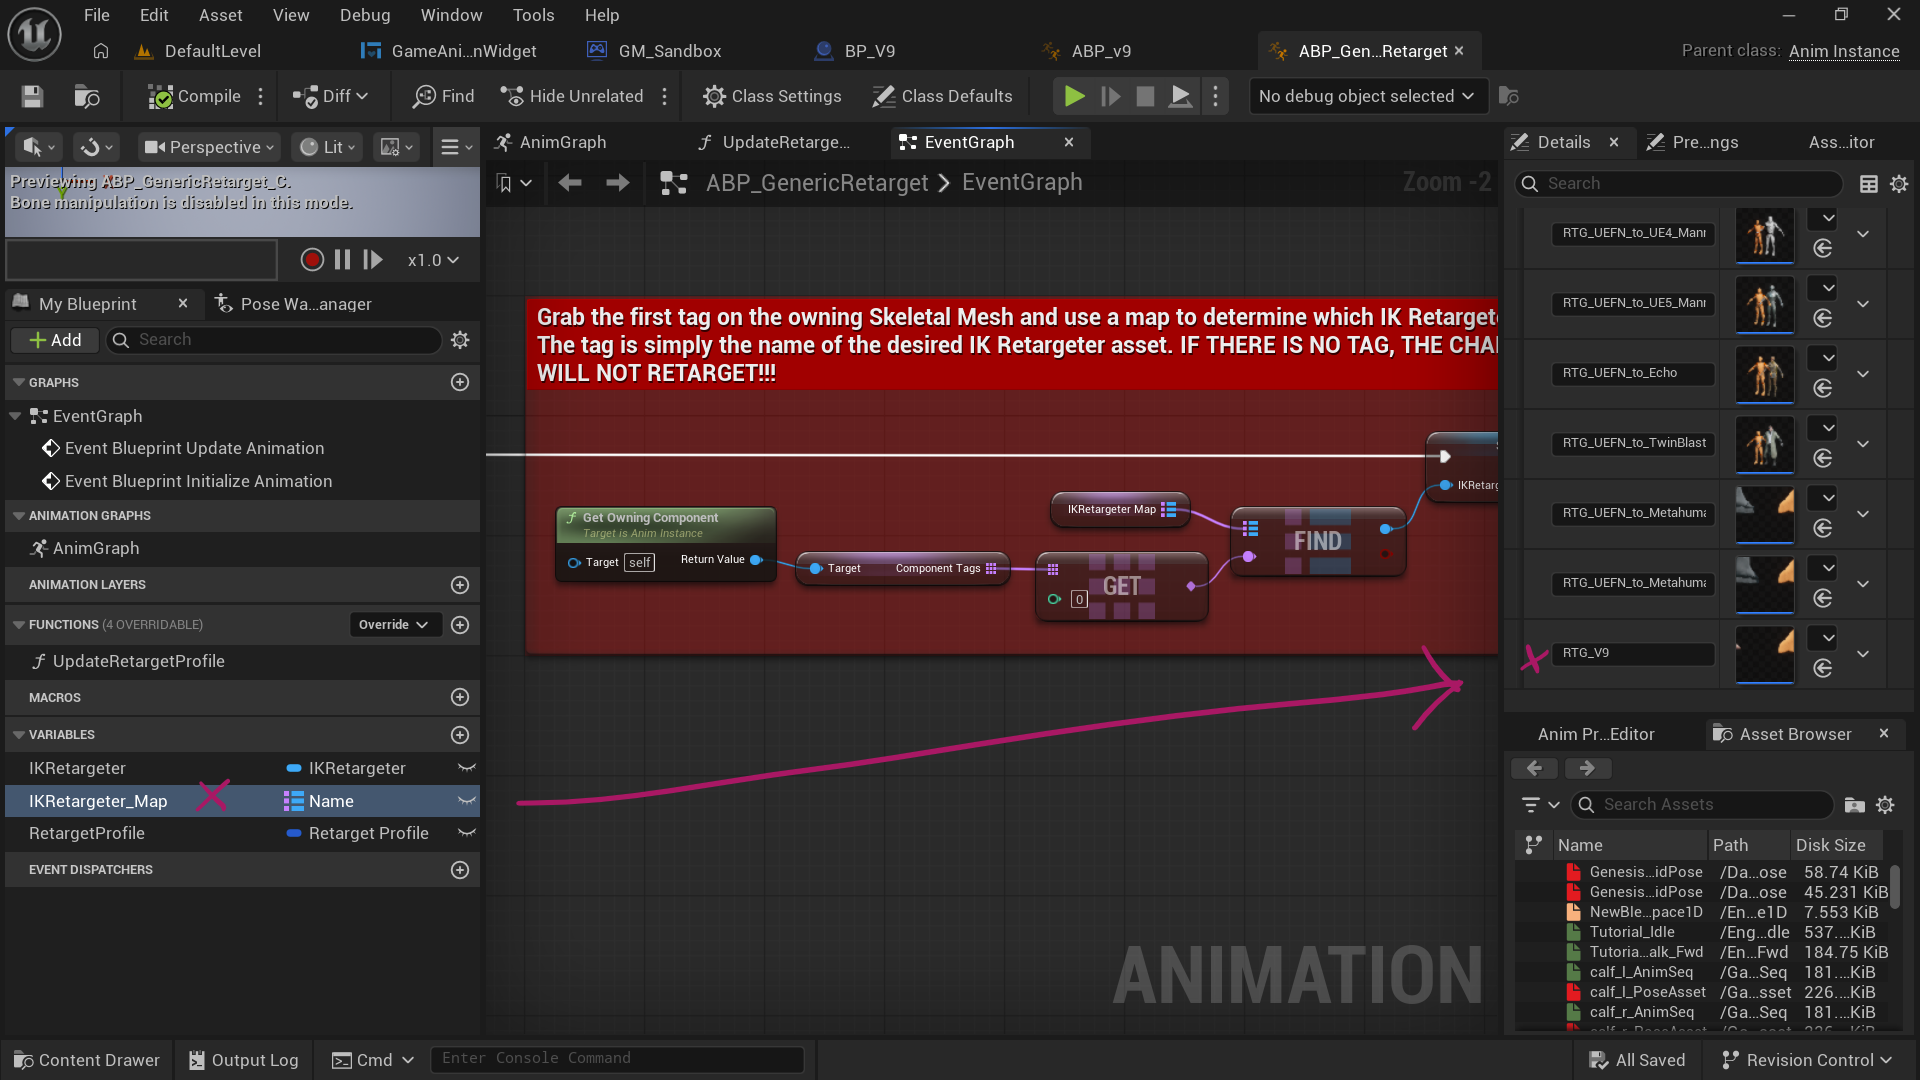Click the Save asset icon

32,96
